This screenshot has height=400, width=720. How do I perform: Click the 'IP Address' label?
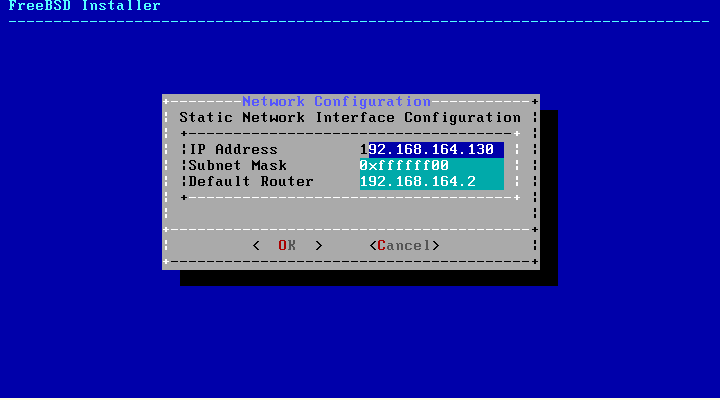pos(233,150)
